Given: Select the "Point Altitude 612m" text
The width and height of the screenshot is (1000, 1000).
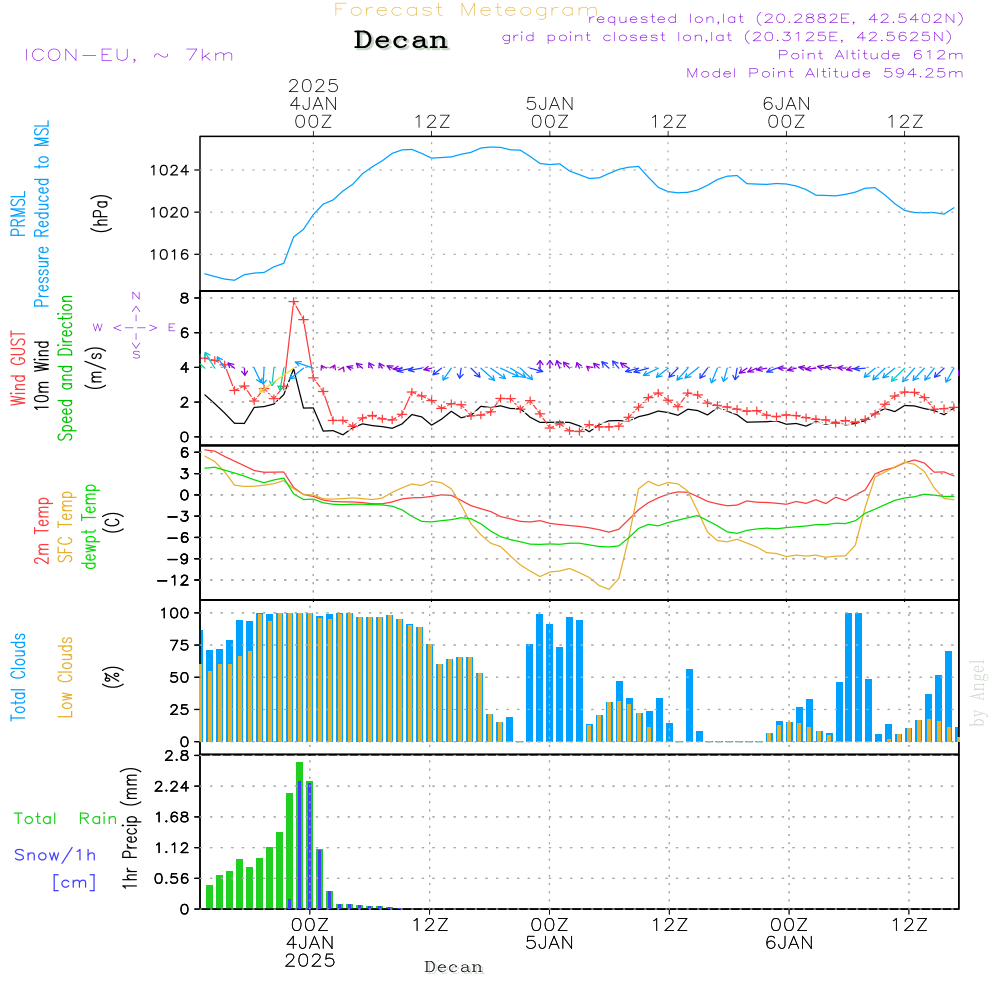Looking at the screenshot, I should pos(871,55).
